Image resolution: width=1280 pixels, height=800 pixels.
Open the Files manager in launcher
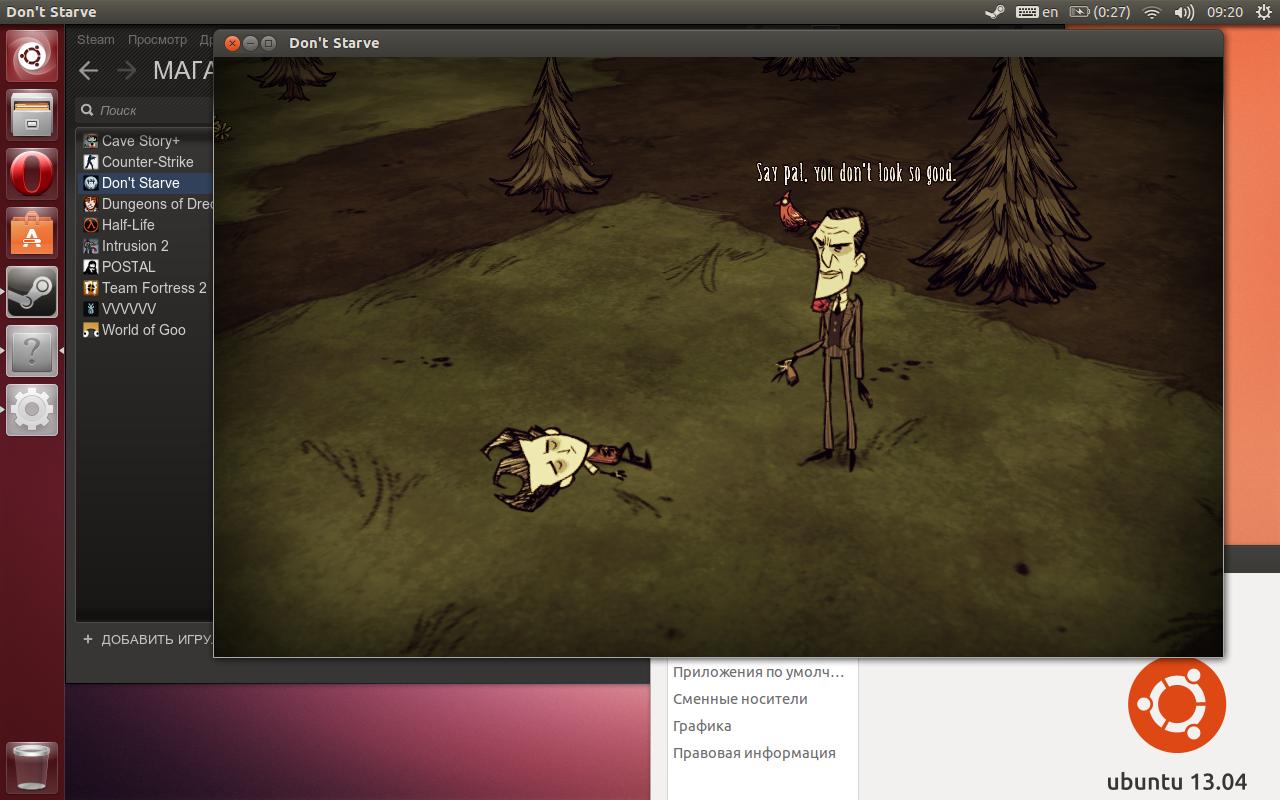[x=32, y=115]
